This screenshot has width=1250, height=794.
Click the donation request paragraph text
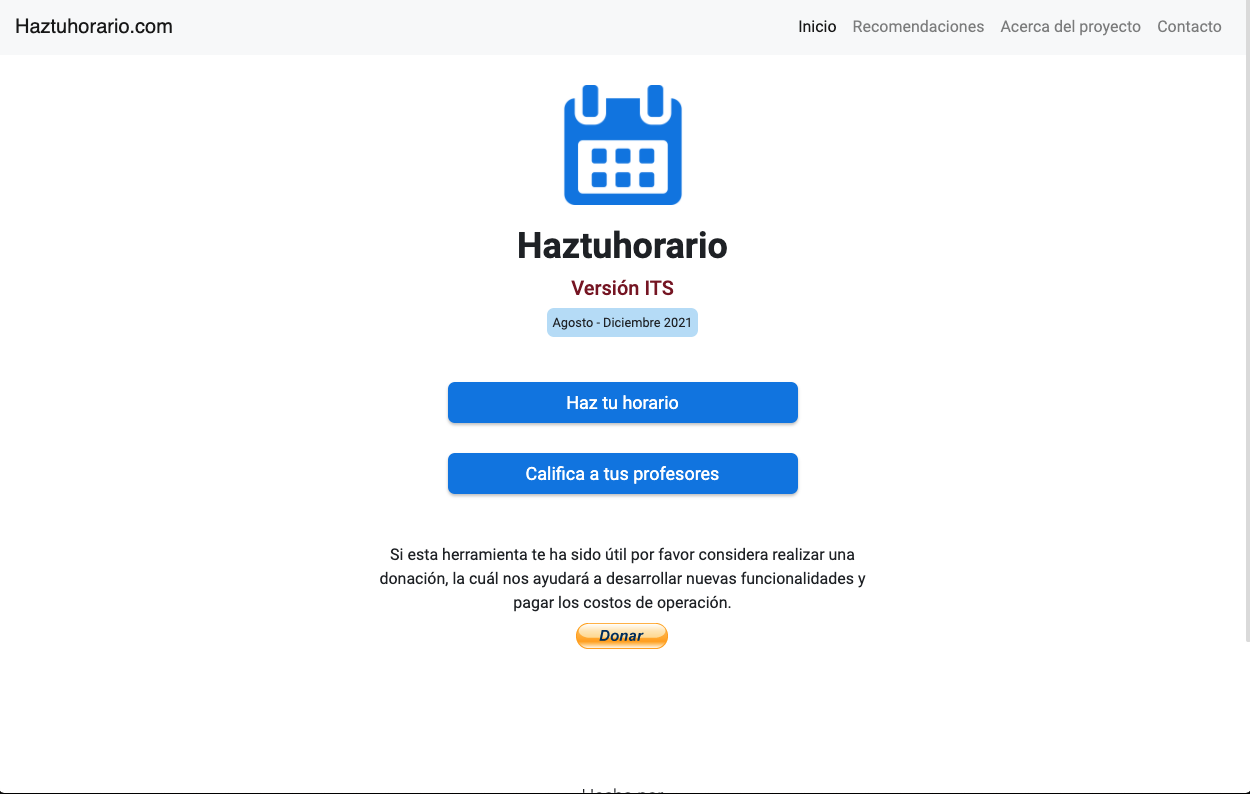click(622, 578)
